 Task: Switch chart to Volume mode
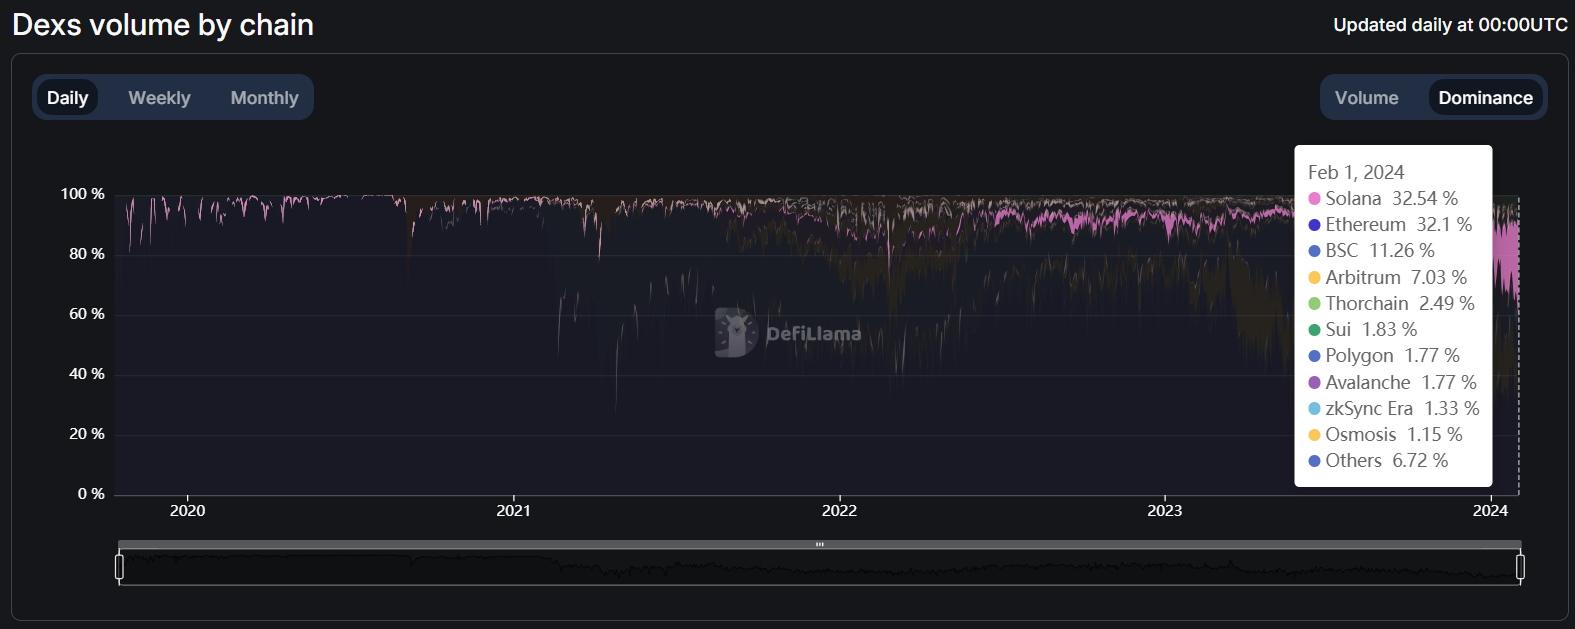(x=1366, y=98)
